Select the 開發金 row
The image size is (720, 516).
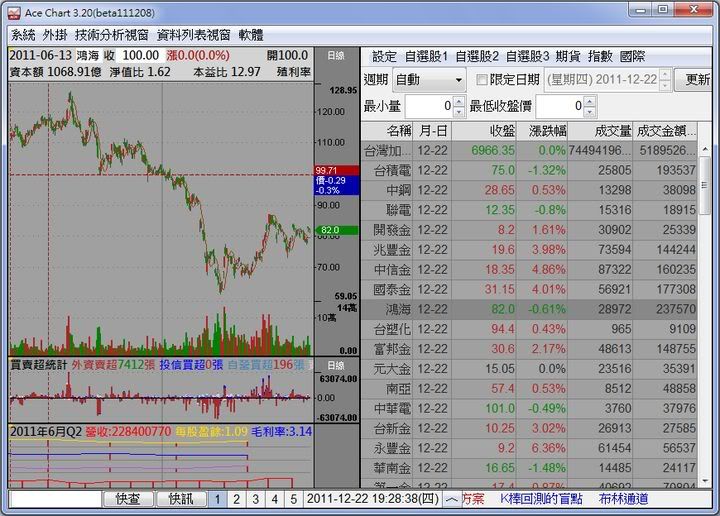529,230
